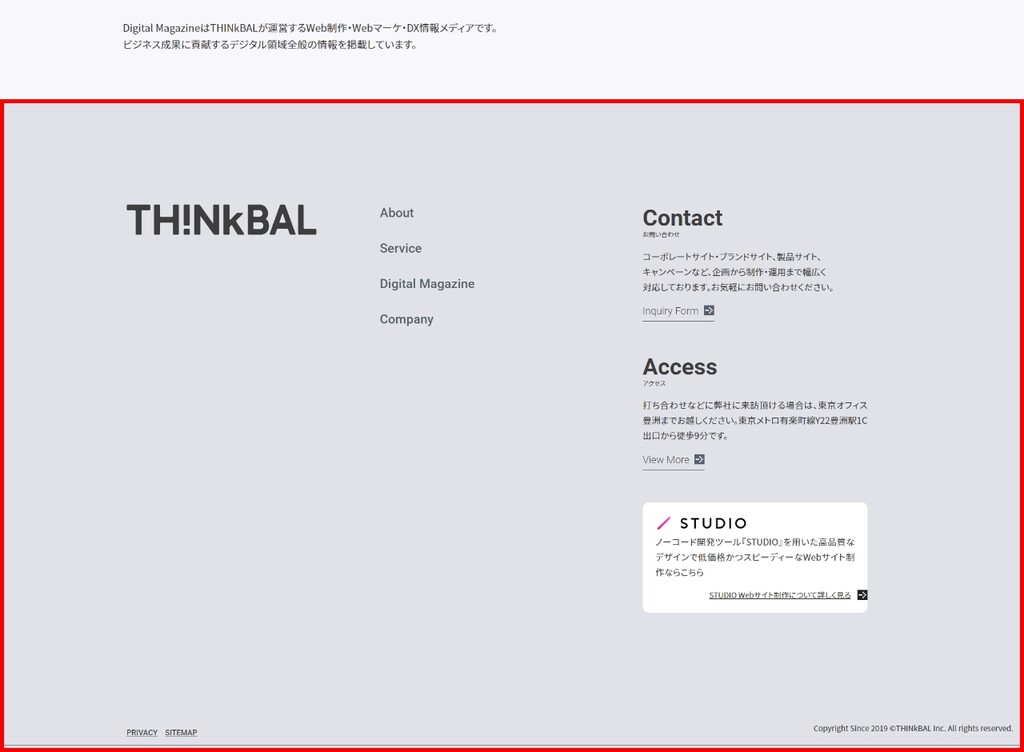Click the 'Digital MagazineはTHINkBALが運営する' description line
1024x752 pixels.
[x=311, y=28]
